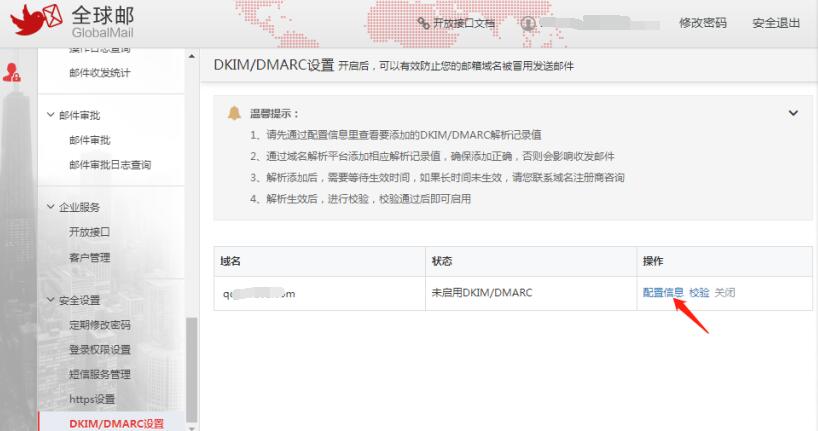Open 邮件审批日志查询 in the sidebar

tap(109, 165)
